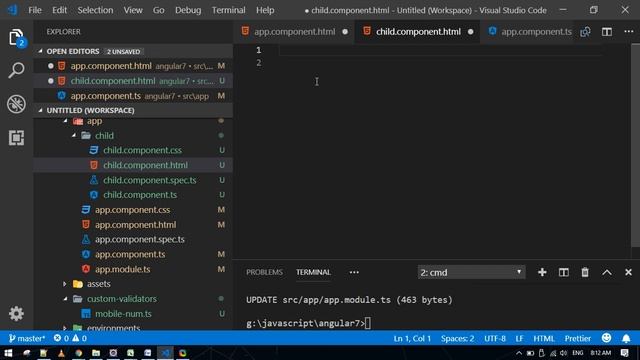The width and height of the screenshot is (640, 360).
Task: Show hidden system tray icons
Action: [x=519, y=353]
